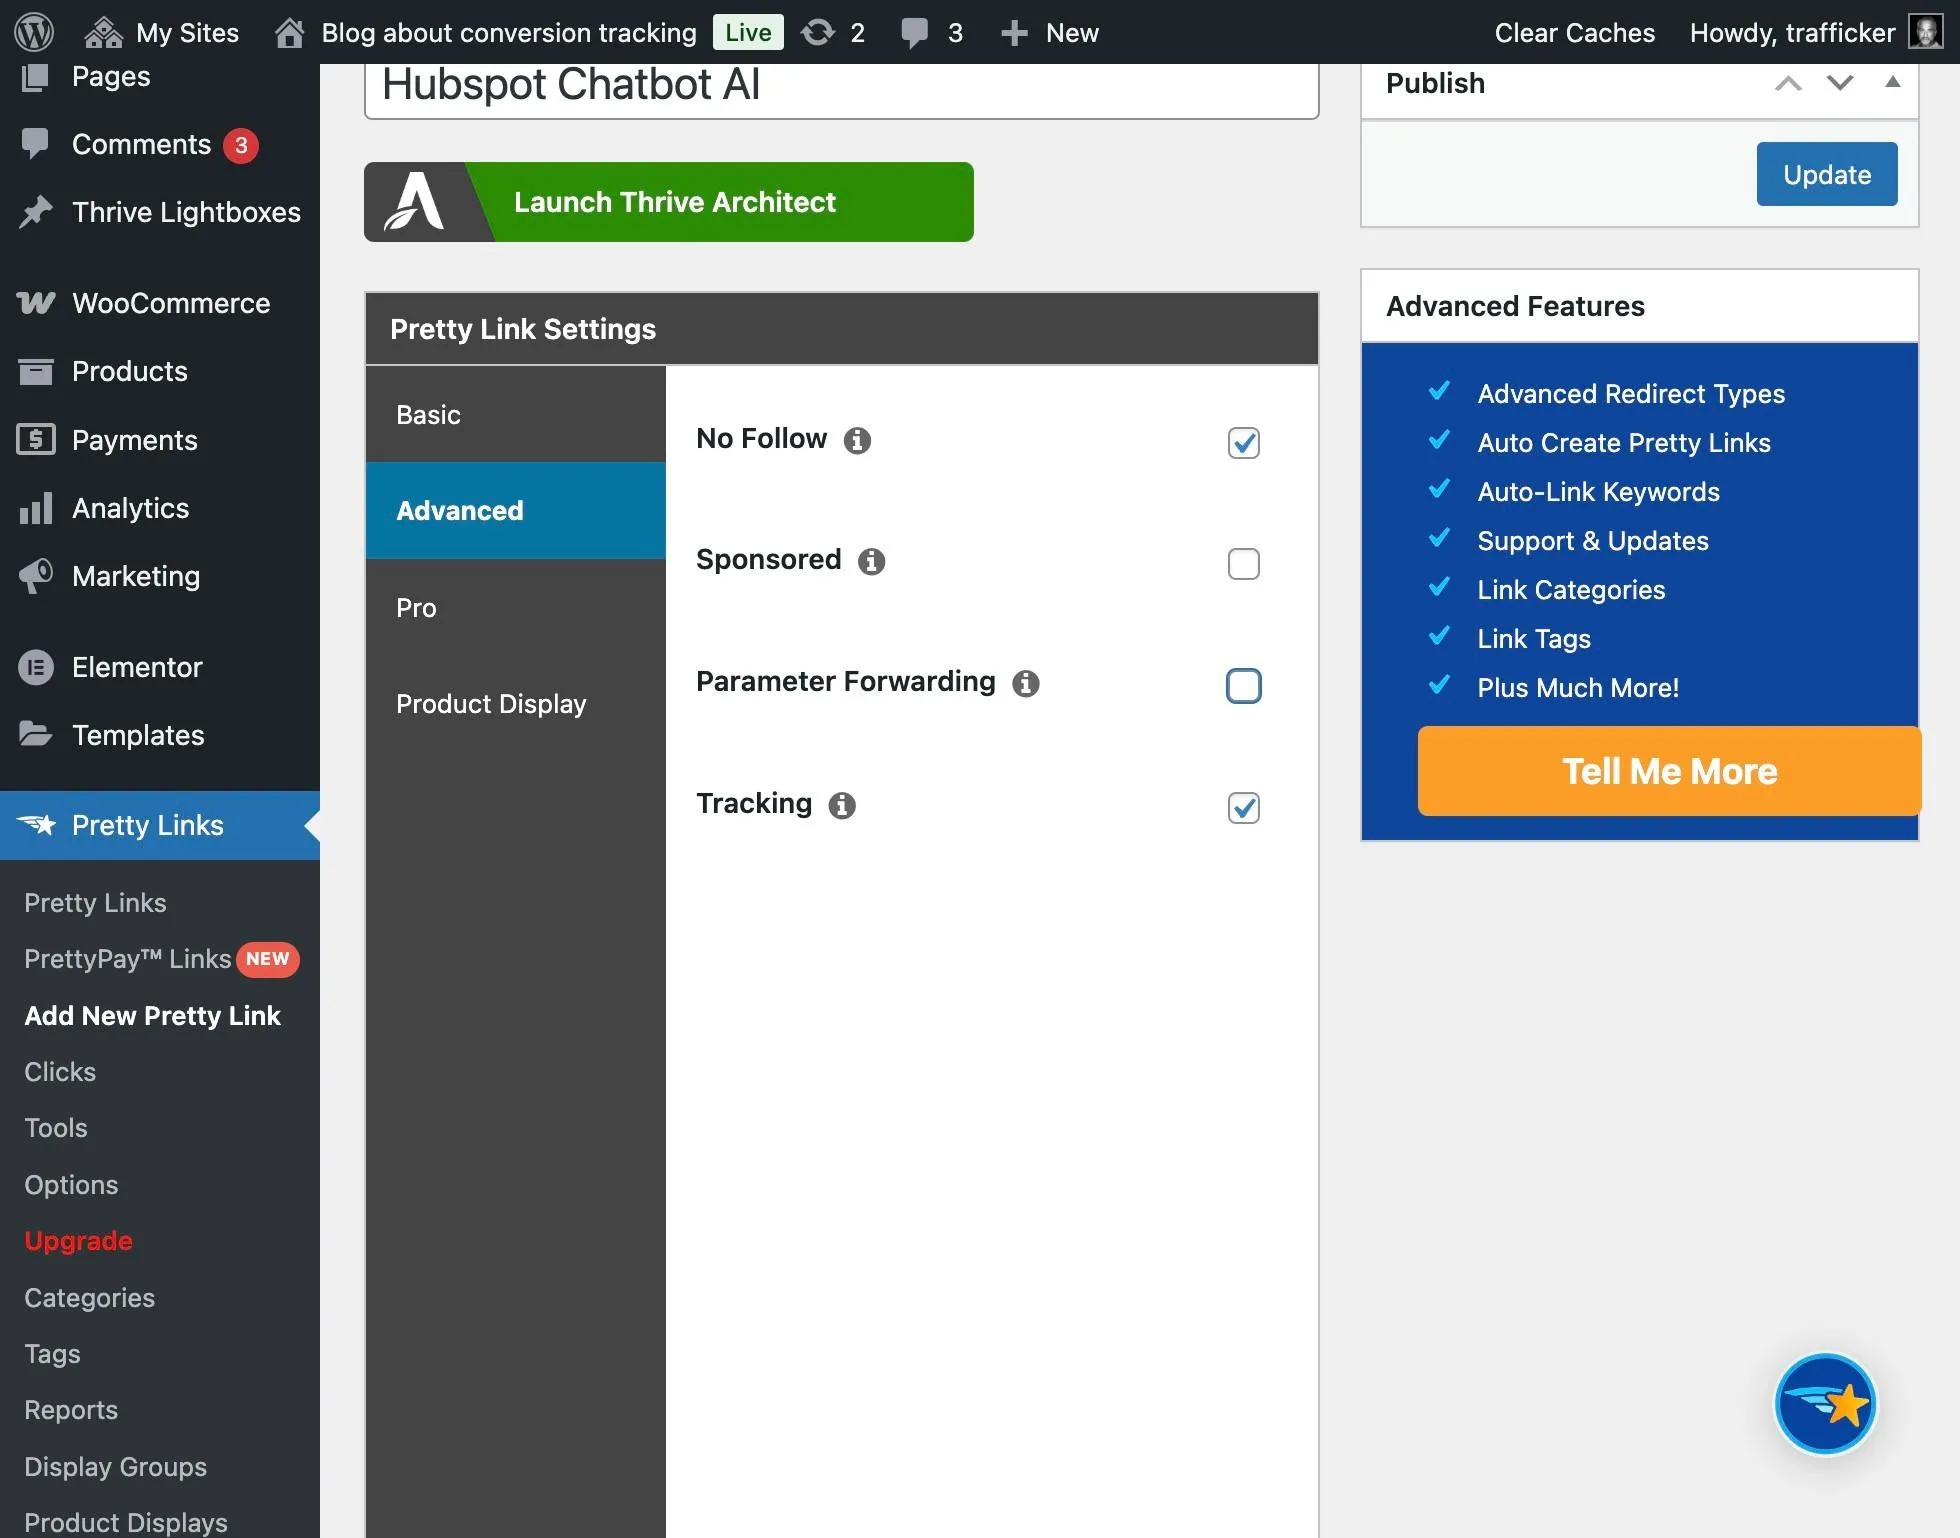Viewport: 1960px width, 1538px height.
Task: Show info tooltip for Tracking
Action: pyautogui.click(x=842, y=805)
